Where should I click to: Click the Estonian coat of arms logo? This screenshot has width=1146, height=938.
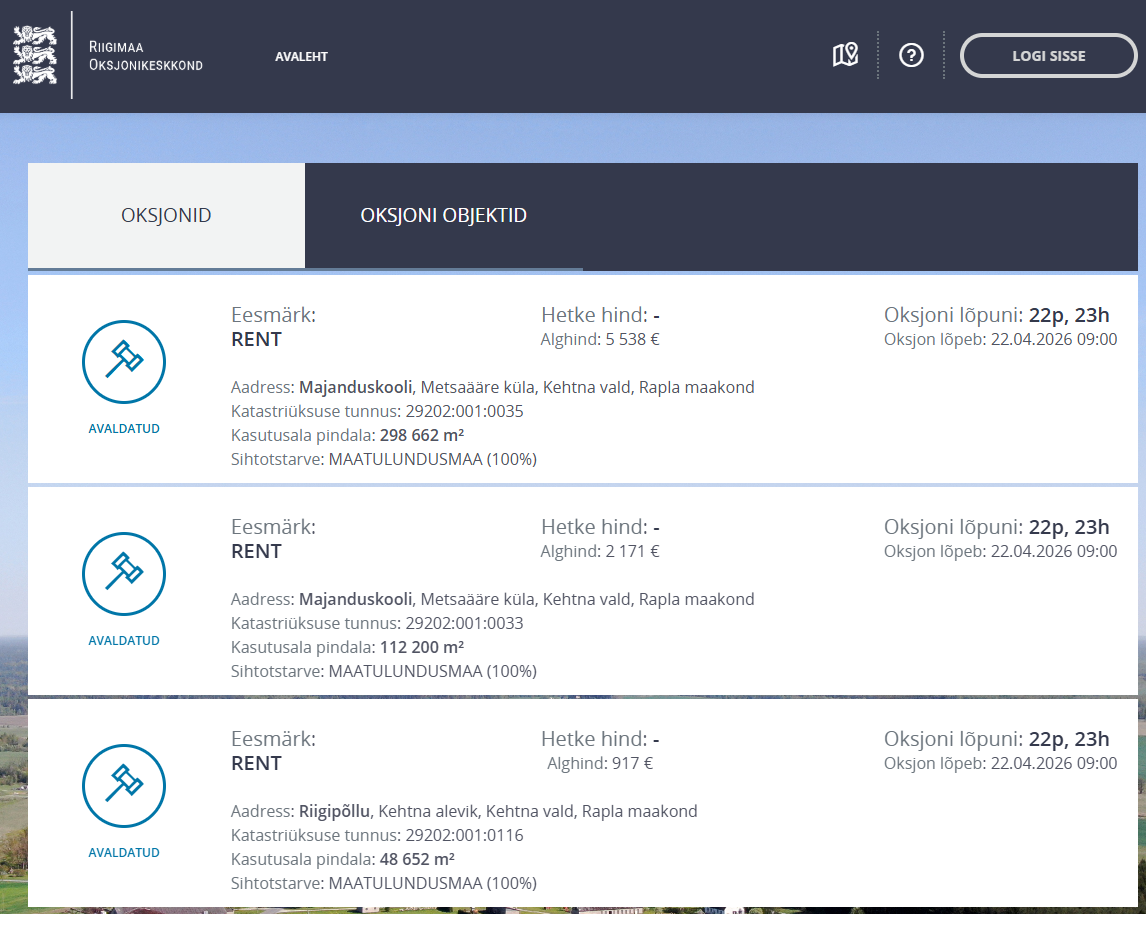point(35,55)
